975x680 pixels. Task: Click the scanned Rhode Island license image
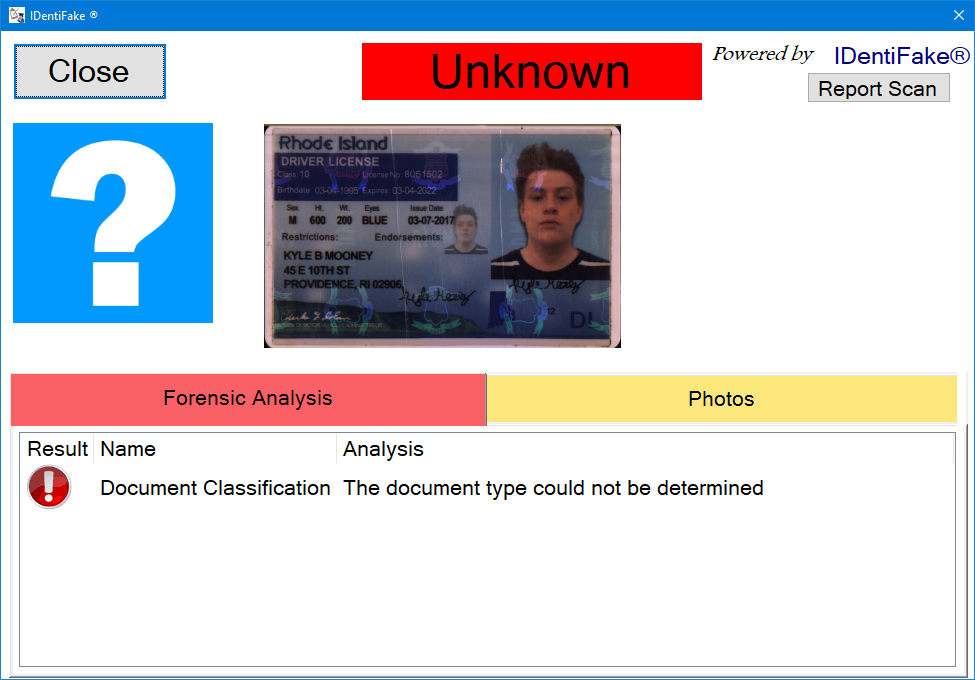[442, 236]
